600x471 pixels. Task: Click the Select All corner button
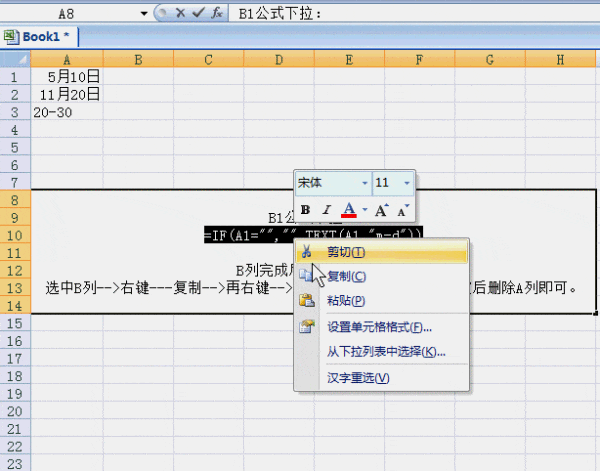point(15,59)
